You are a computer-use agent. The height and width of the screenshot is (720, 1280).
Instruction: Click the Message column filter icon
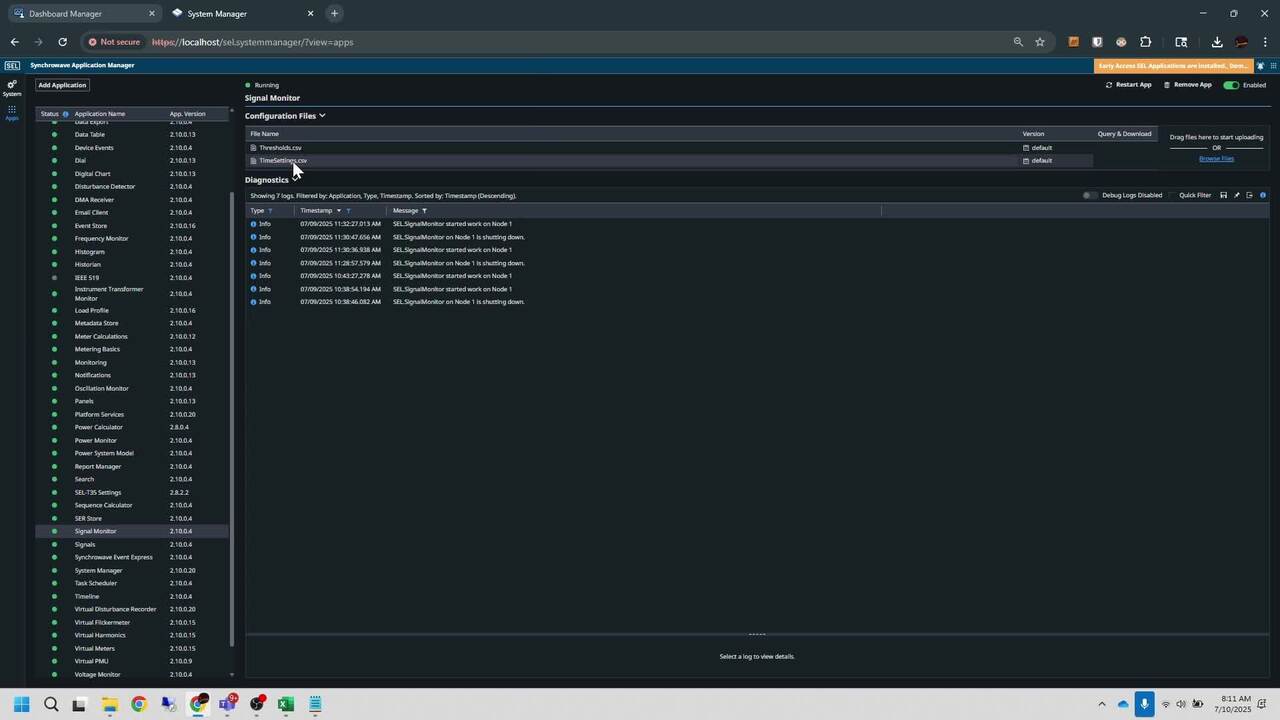424,211
